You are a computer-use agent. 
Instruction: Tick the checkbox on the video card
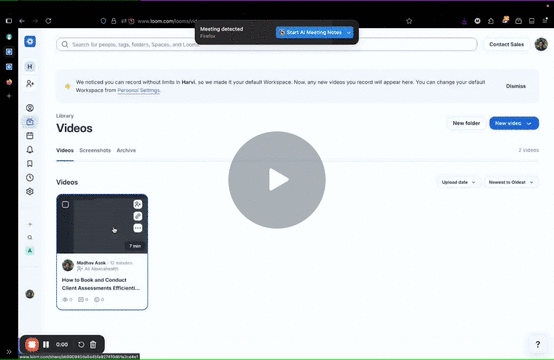tap(65, 204)
